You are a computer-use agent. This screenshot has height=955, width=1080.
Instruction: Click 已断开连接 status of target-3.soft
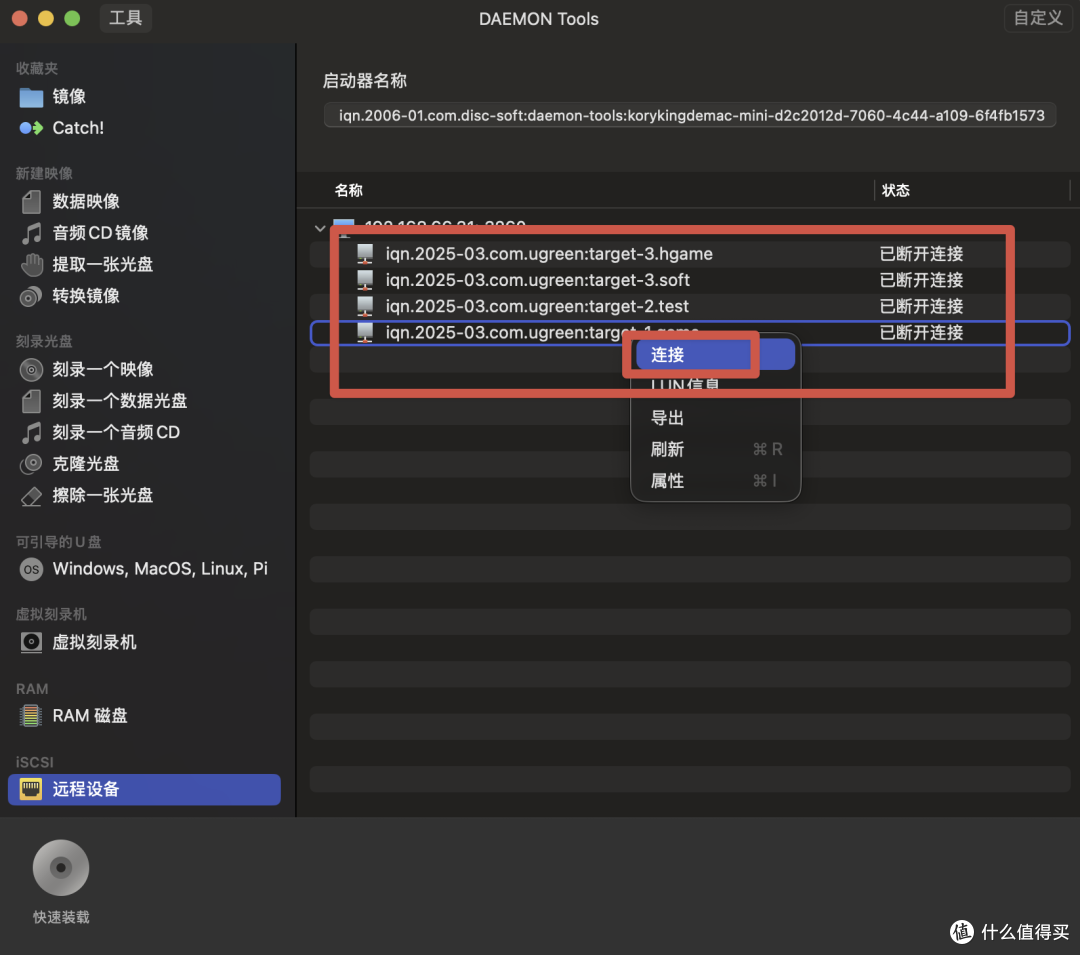[922, 280]
